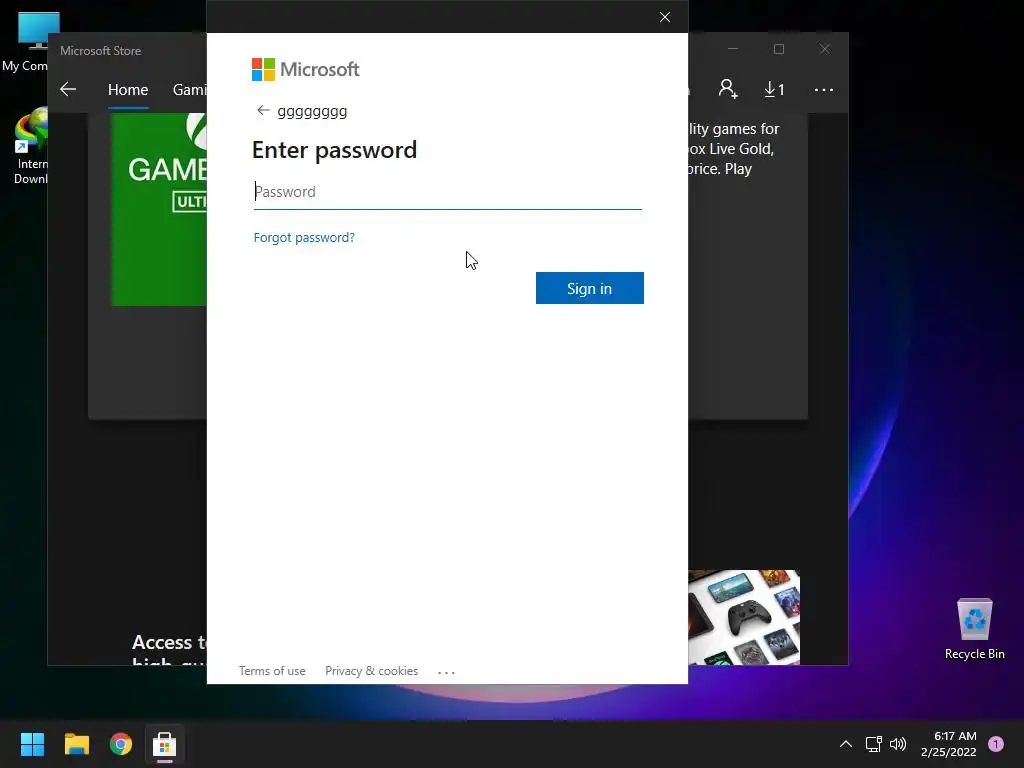Click the Game Pass Ultimate banner
The image size is (1024, 768).
pos(159,209)
